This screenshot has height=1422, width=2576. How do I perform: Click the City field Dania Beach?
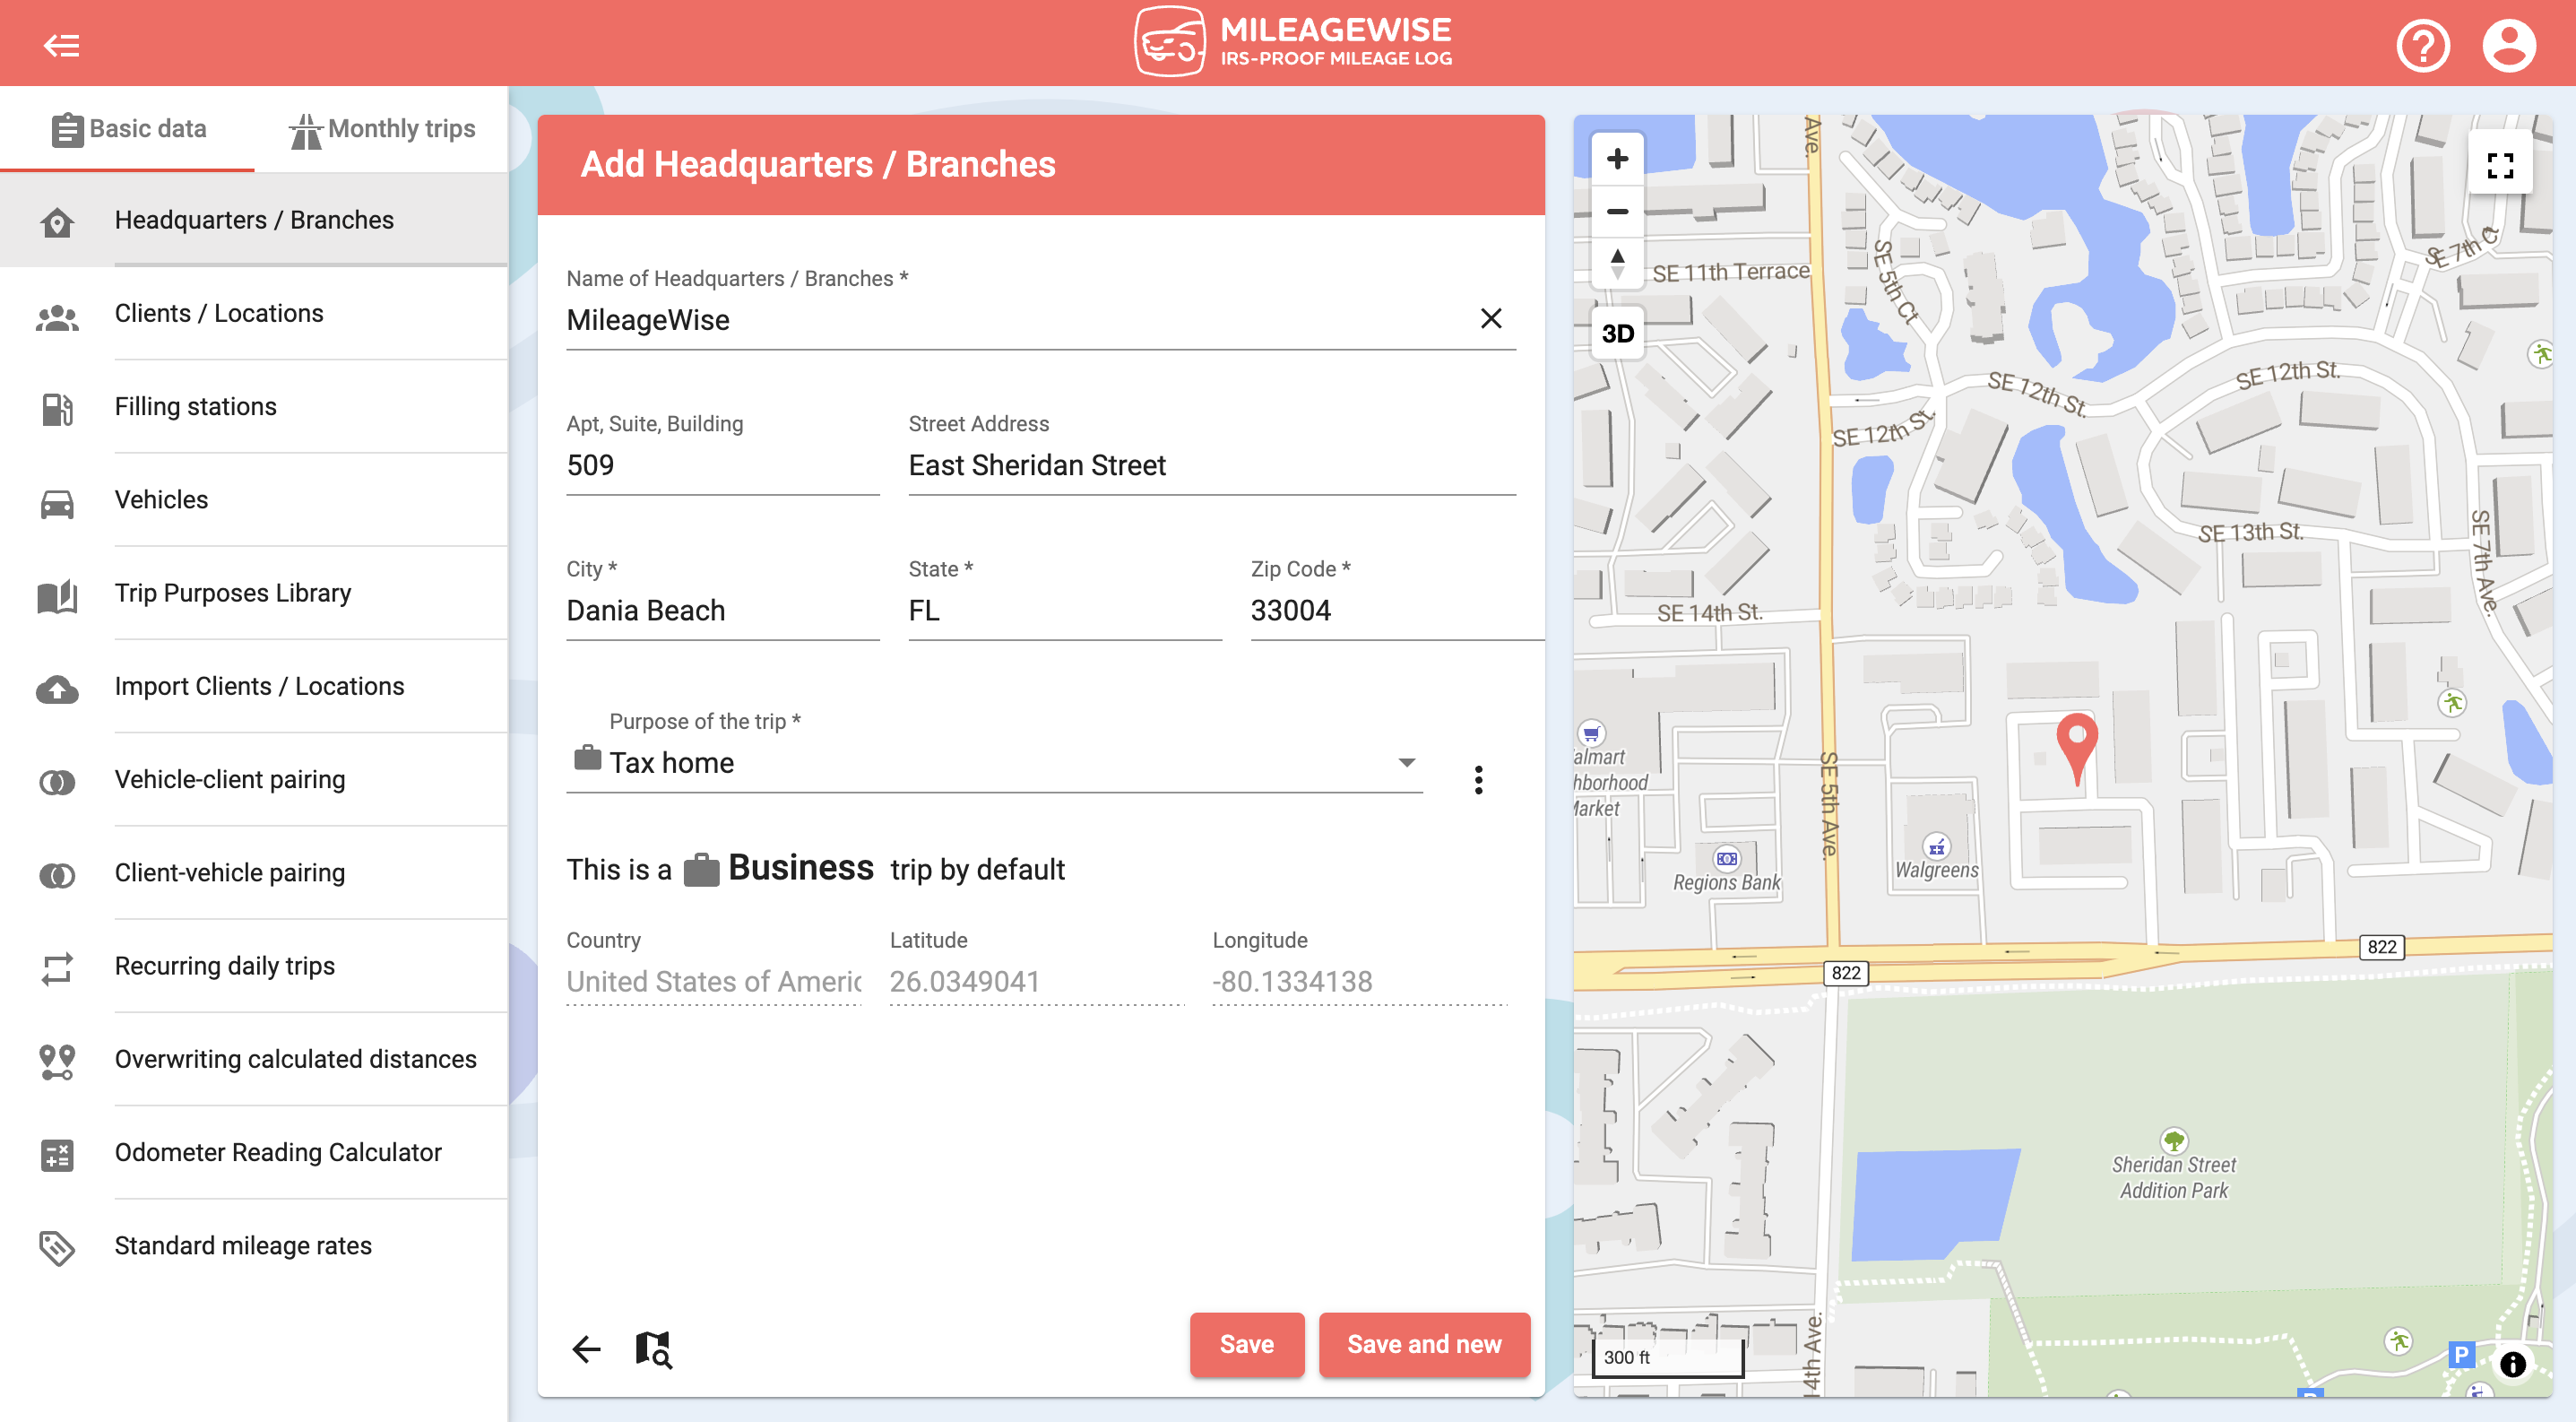pos(722,610)
